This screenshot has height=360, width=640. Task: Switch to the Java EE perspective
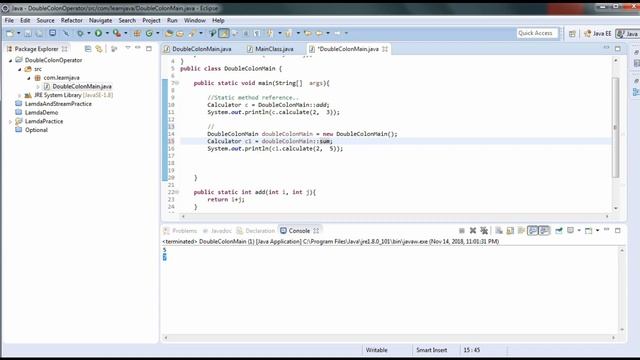pyautogui.click(x=598, y=33)
